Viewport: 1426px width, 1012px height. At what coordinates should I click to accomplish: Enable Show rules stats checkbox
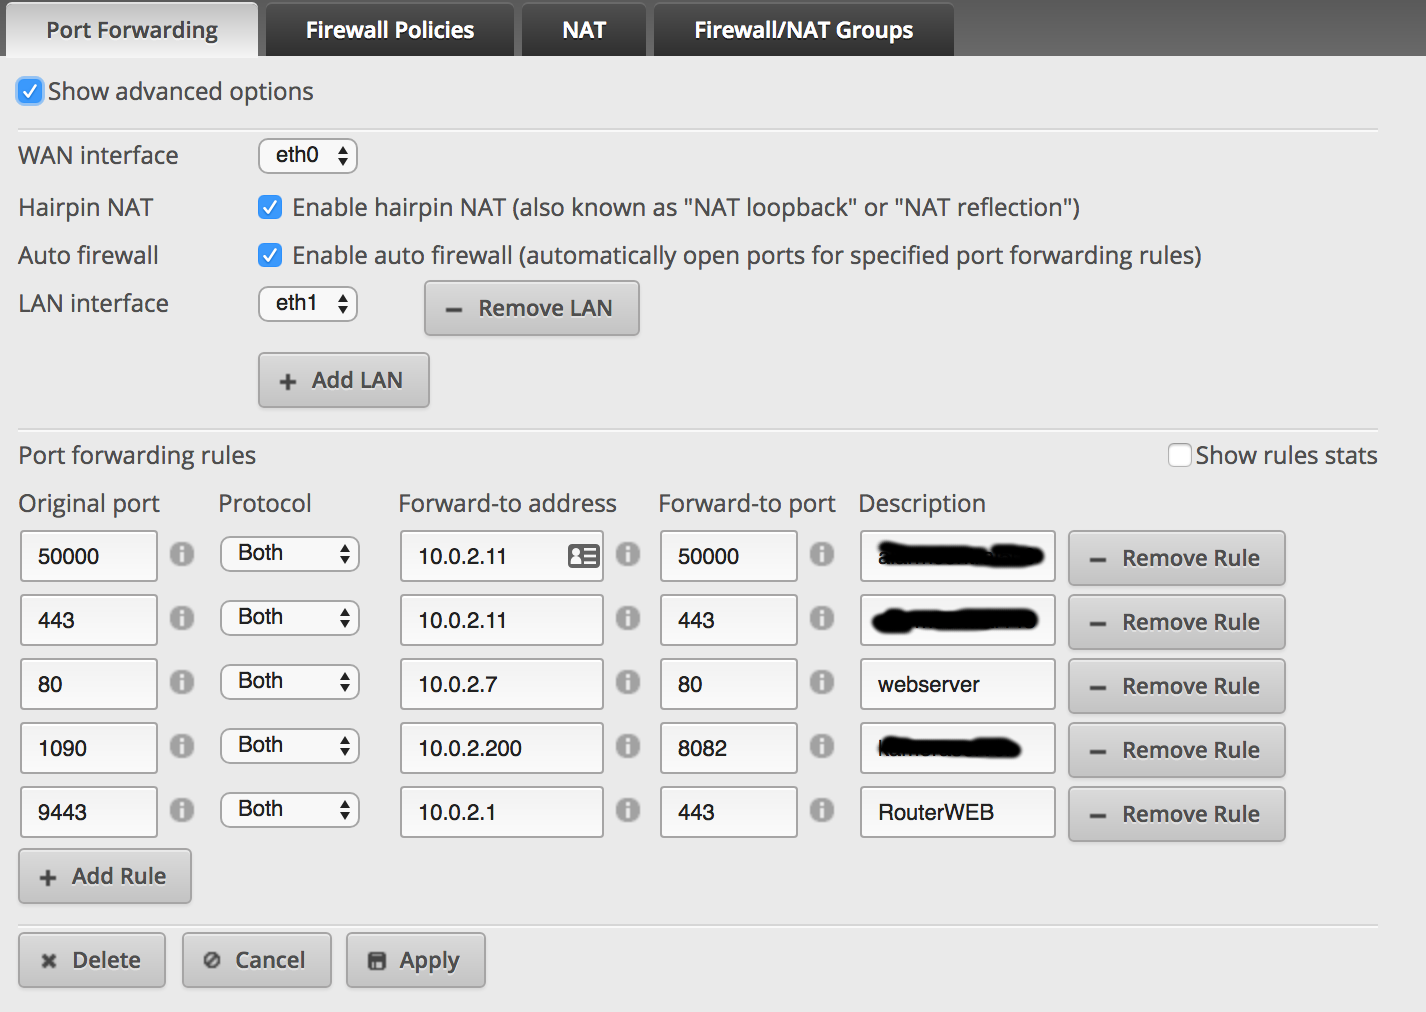pos(1180,455)
